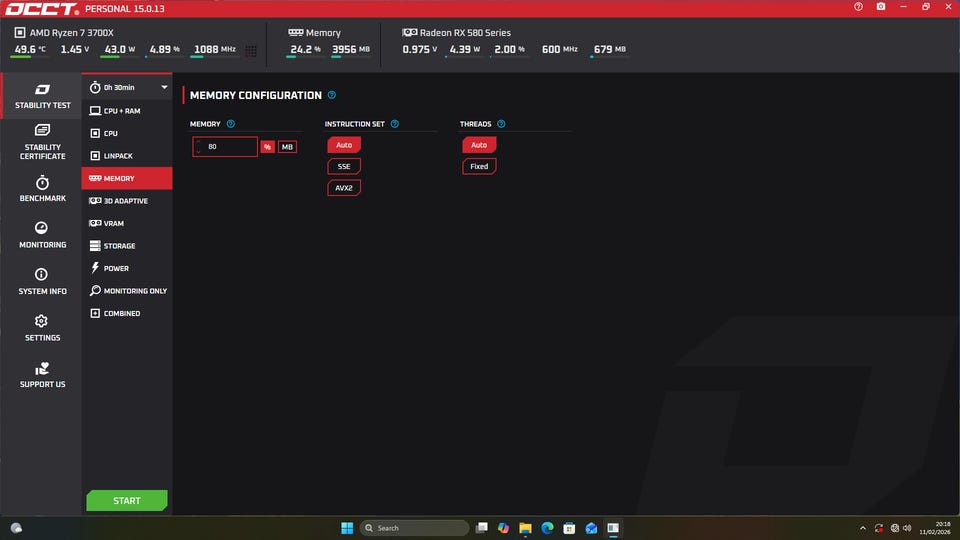View System Info page
The image size is (960, 540).
pos(42,282)
